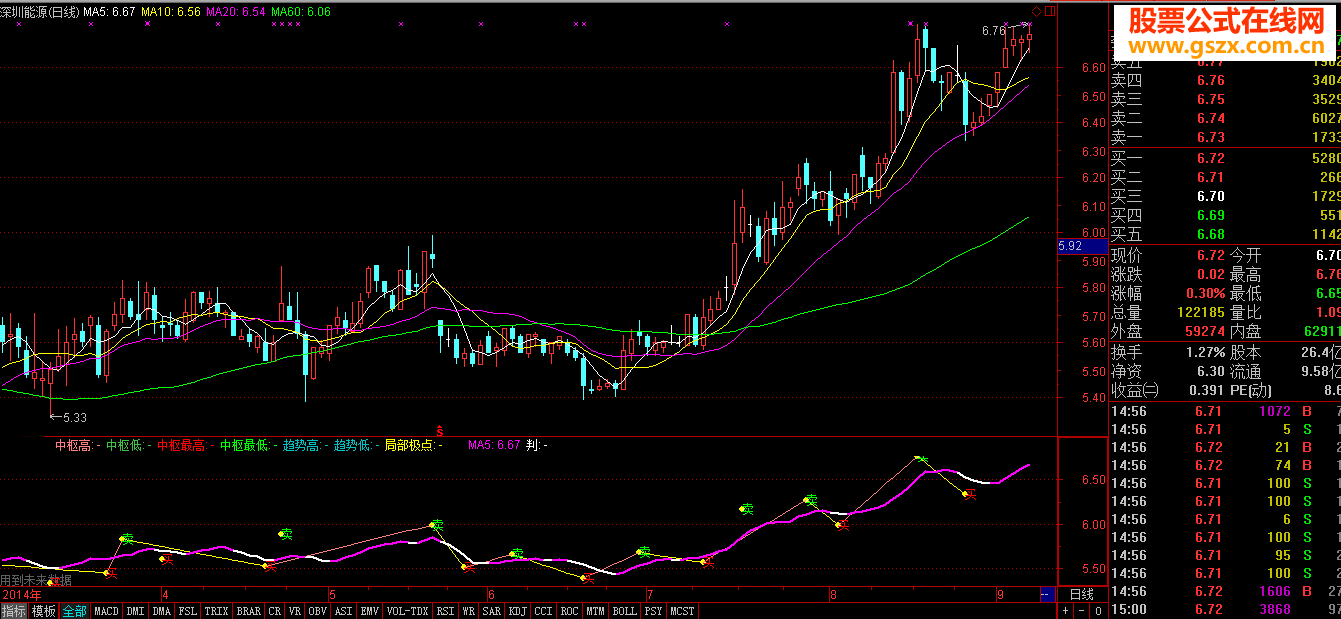Open the 日线 period selector
Screen dimensions: 1341x619
(1081, 594)
